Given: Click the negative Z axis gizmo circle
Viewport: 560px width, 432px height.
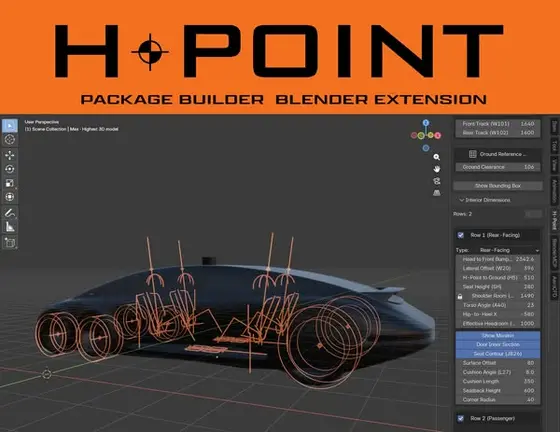Looking at the screenshot, I should click(x=426, y=148).
